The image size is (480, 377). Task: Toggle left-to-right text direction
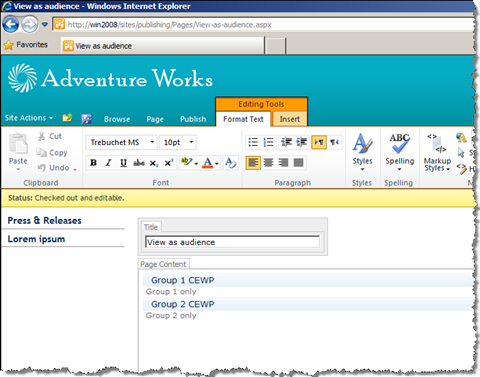point(319,142)
